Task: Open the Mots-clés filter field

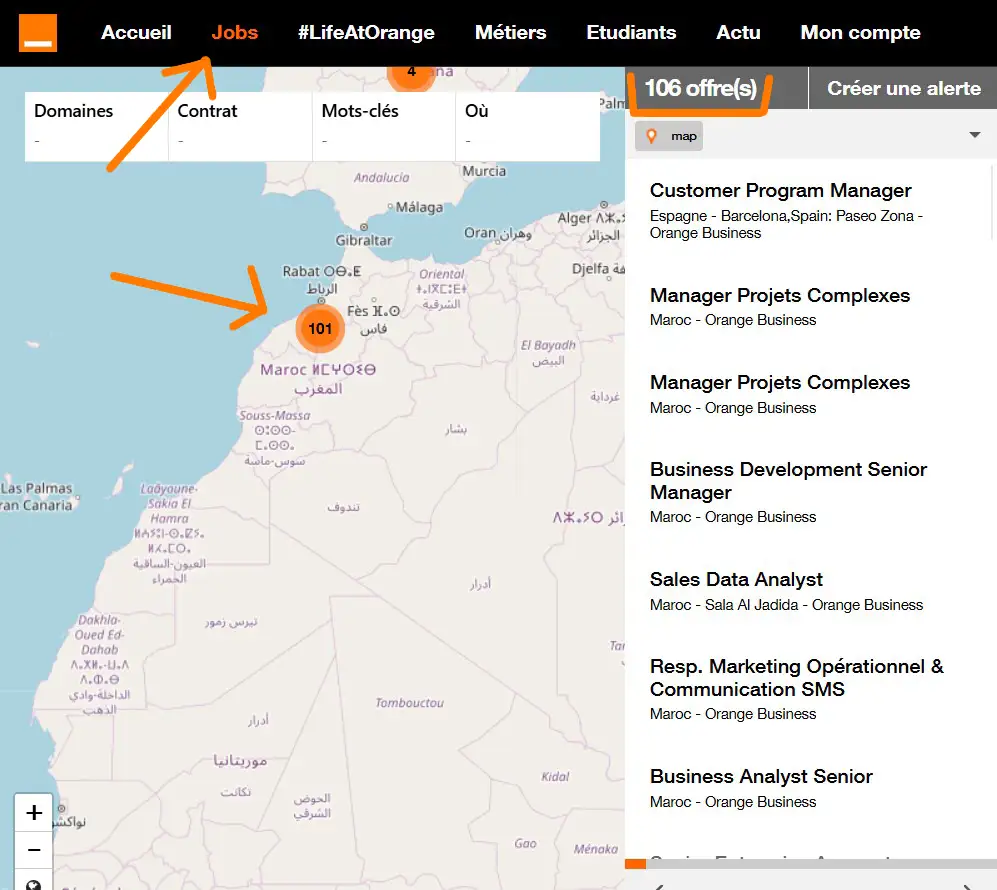Action: [384, 126]
